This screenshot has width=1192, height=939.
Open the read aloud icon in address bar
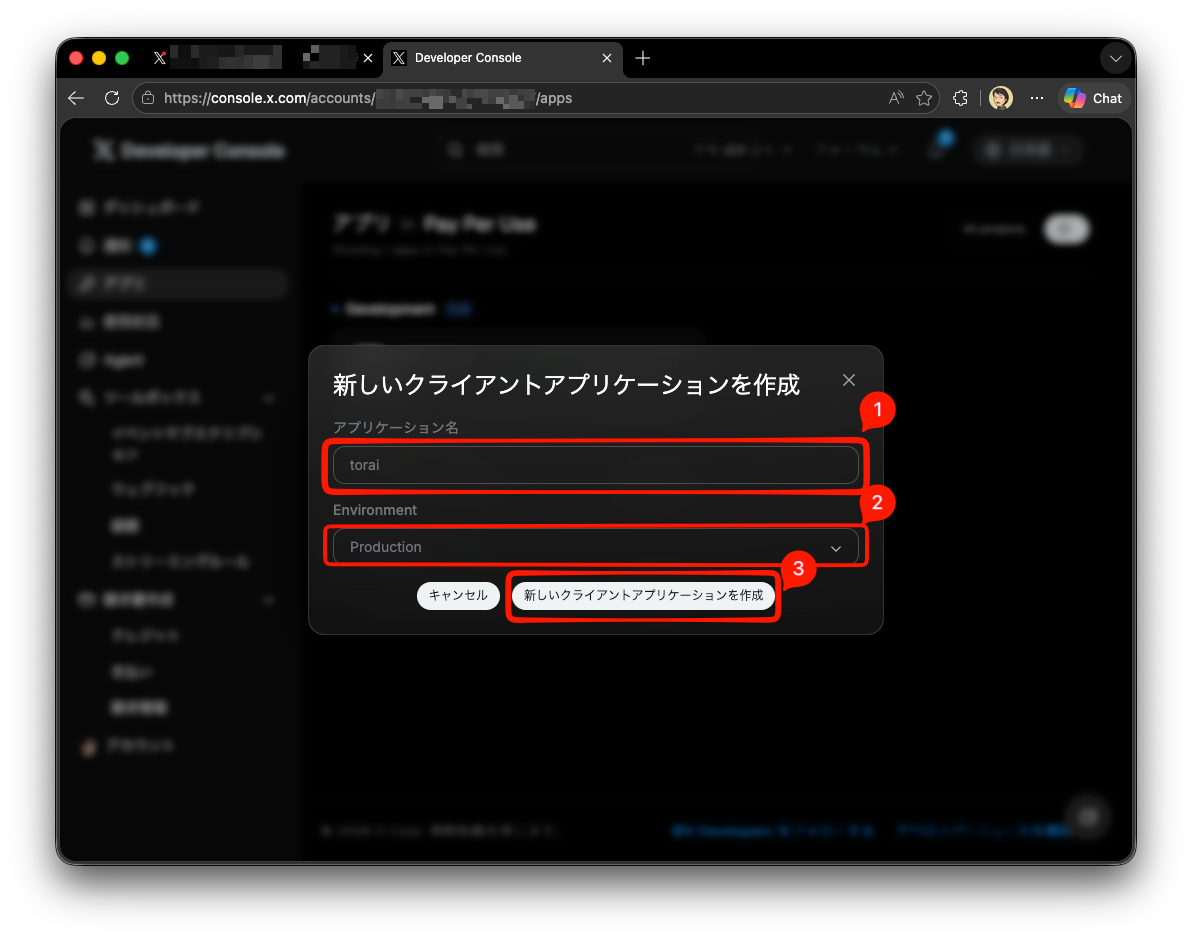(x=896, y=98)
